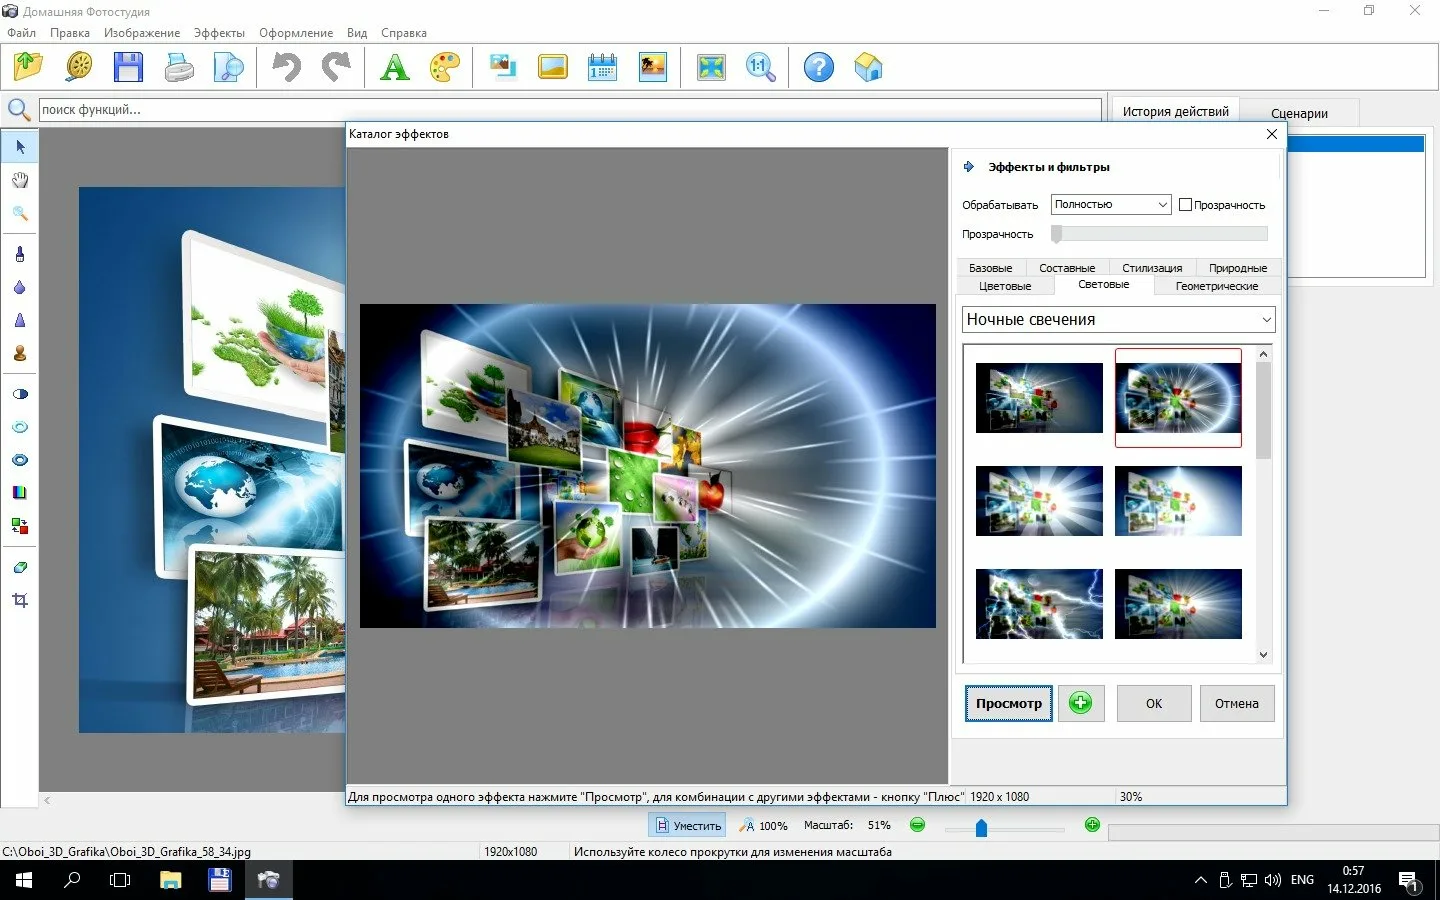Open the color palette toolbar icon
The height and width of the screenshot is (900, 1440).
click(444, 68)
